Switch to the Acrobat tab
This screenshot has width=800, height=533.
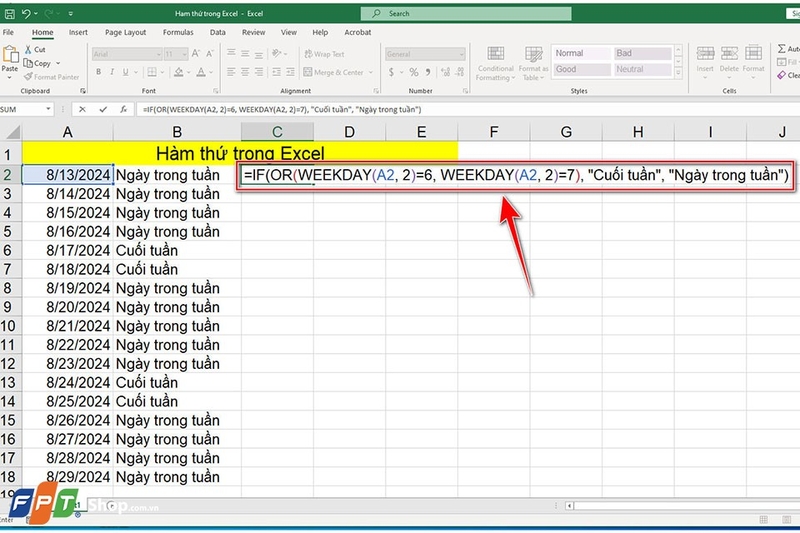pos(358,32)
